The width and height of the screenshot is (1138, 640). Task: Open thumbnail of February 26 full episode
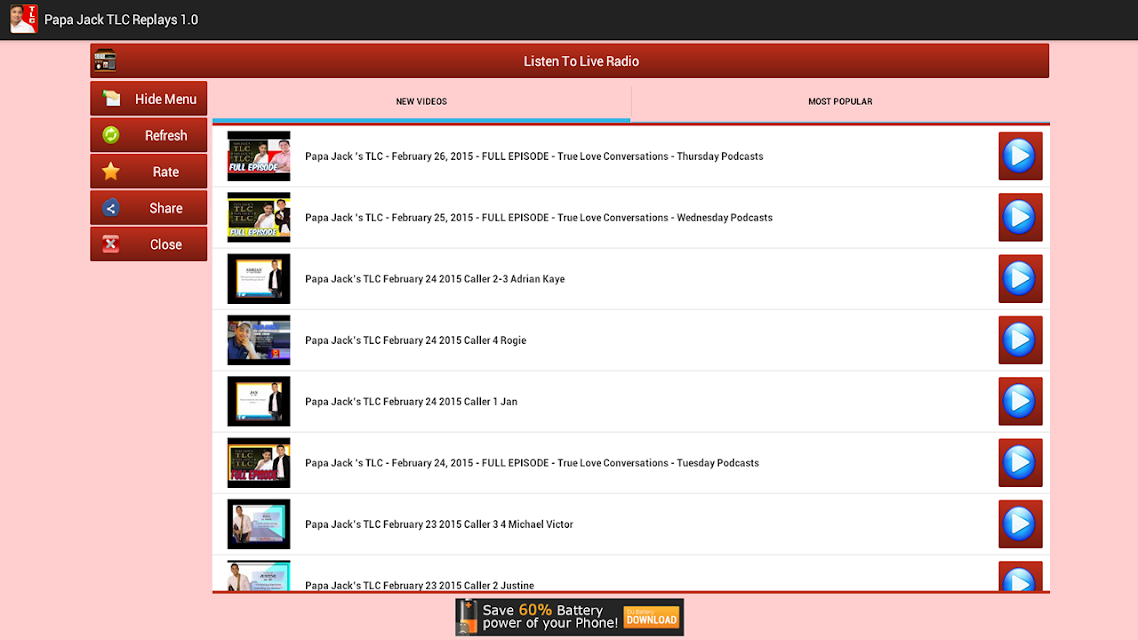coord(258,156)
